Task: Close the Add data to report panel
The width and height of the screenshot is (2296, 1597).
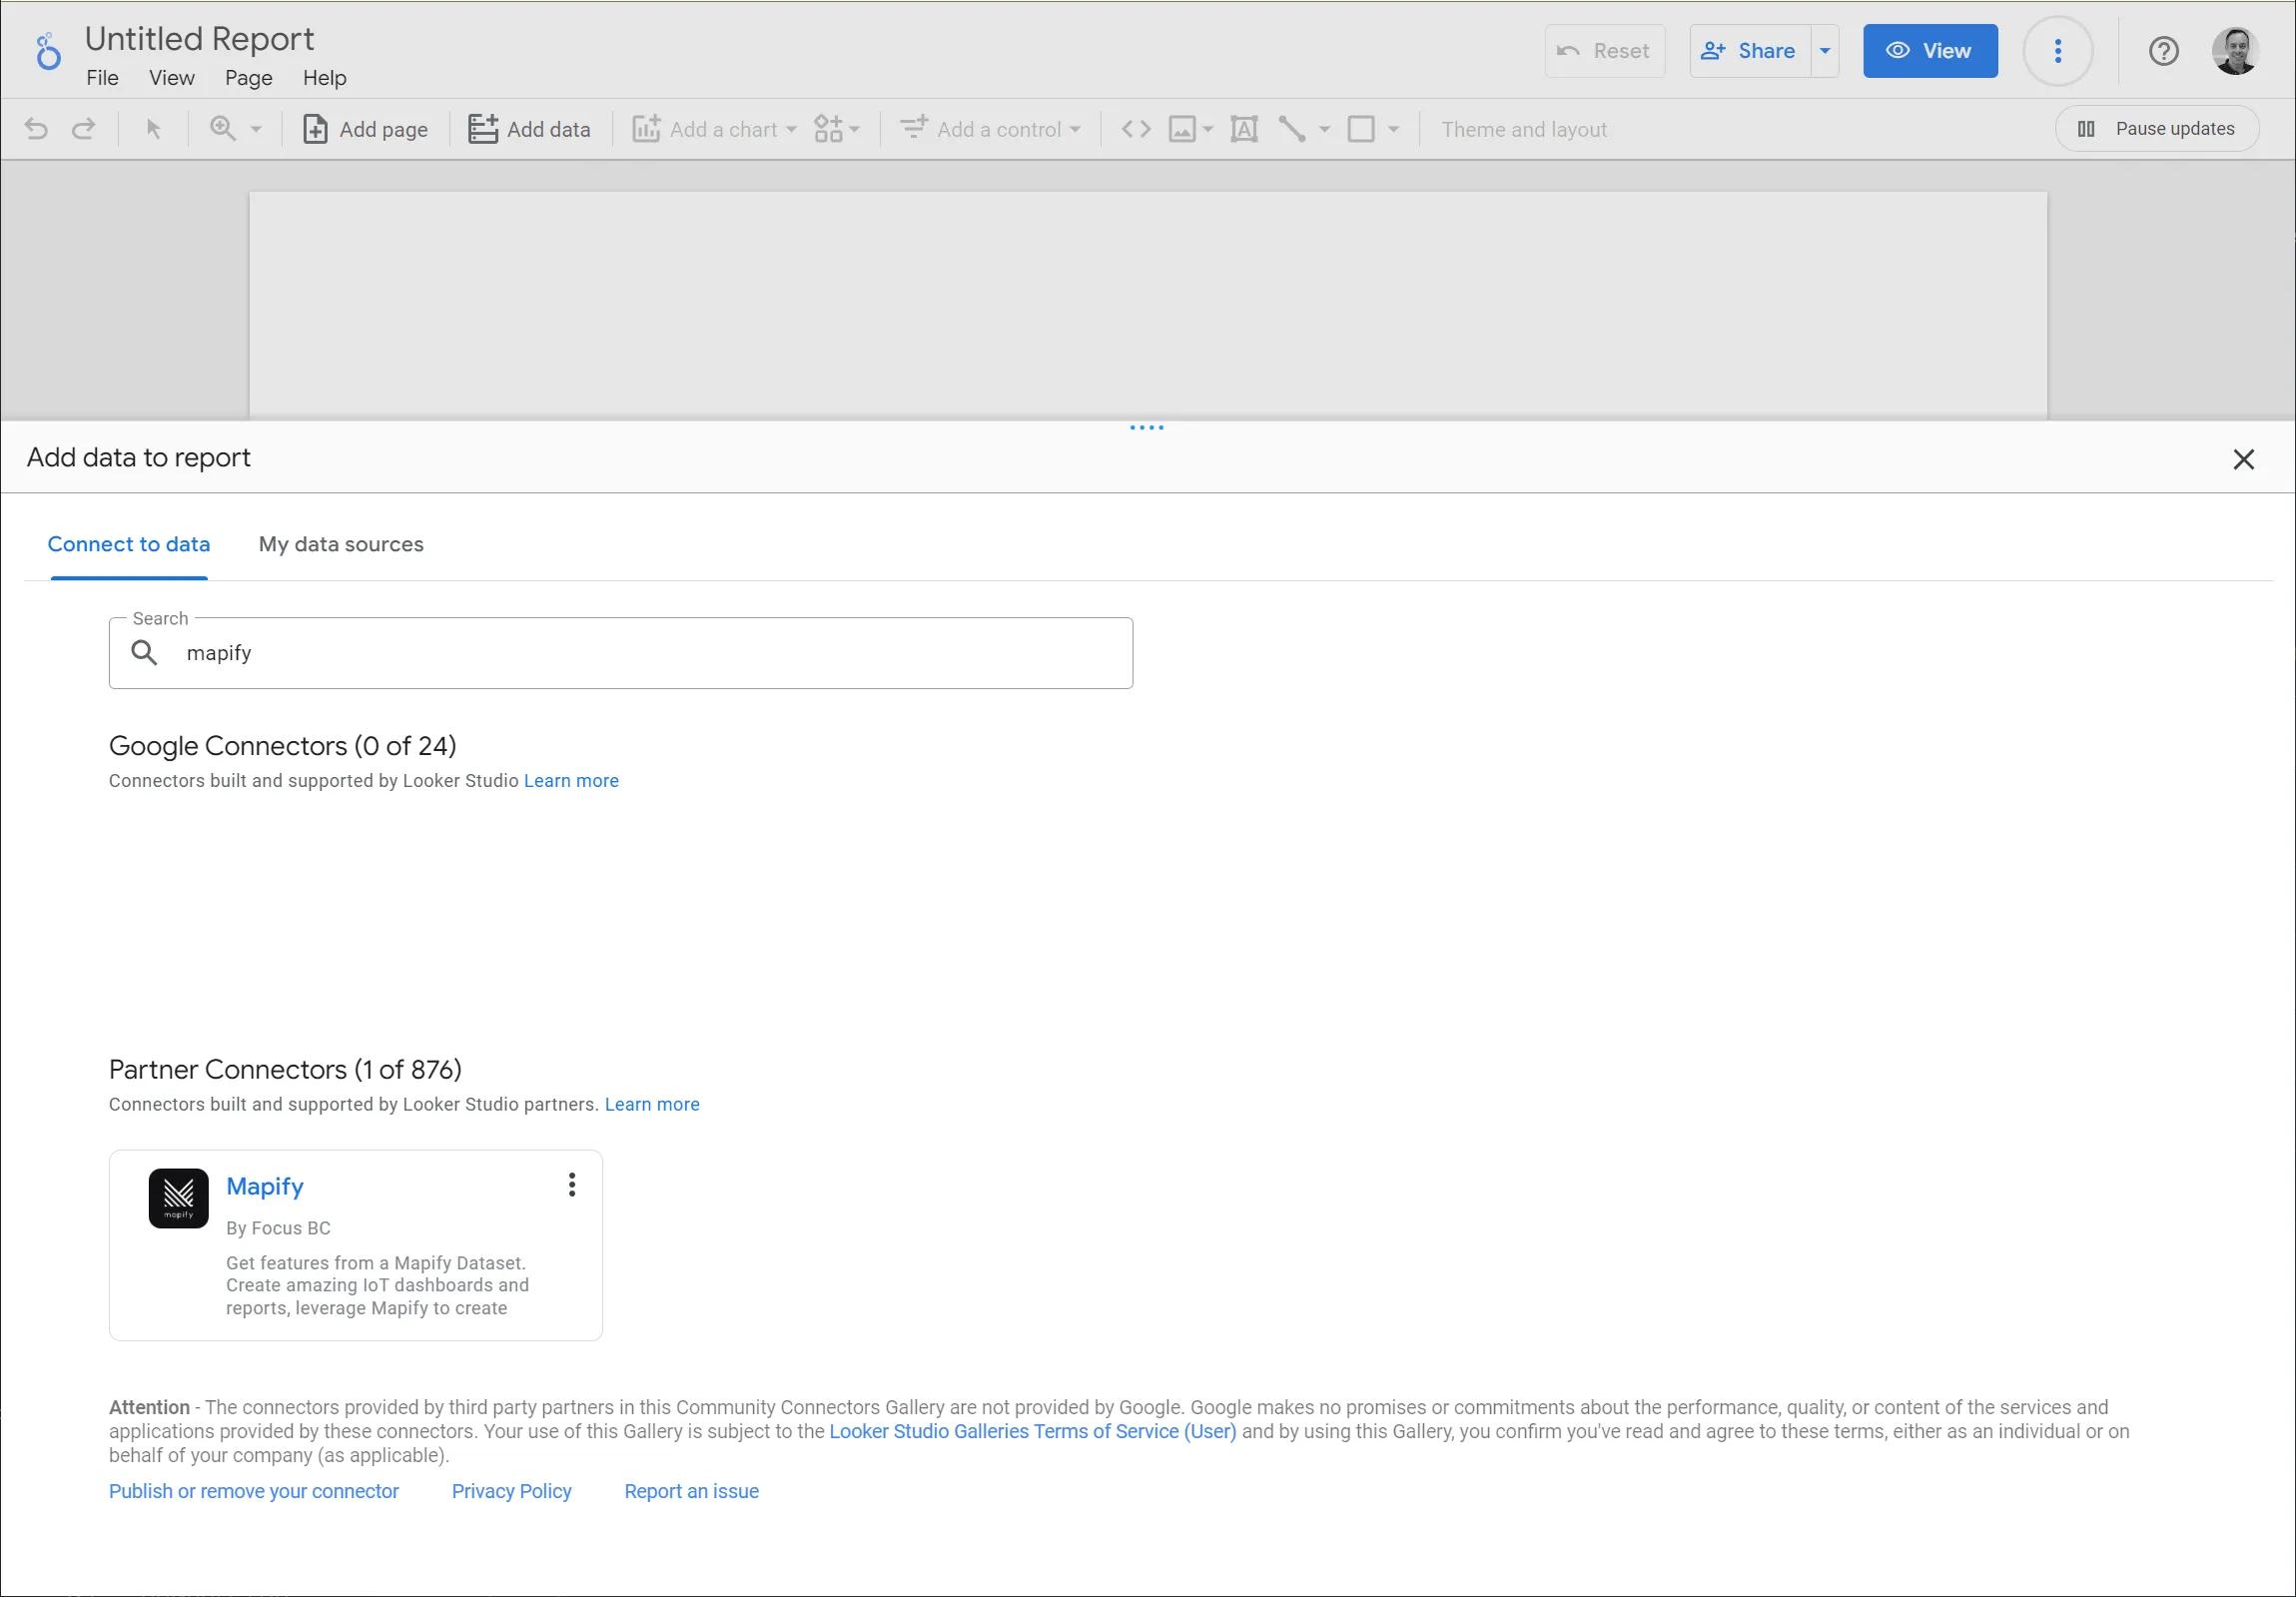Action: (2244, 459)
